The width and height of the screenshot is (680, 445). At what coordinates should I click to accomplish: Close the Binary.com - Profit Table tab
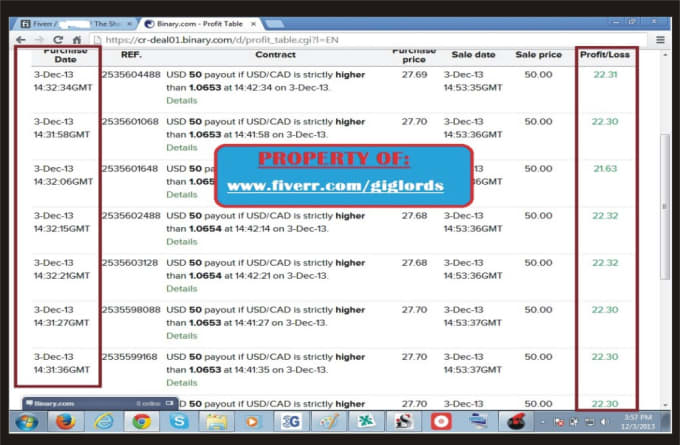tap(253, 24)
